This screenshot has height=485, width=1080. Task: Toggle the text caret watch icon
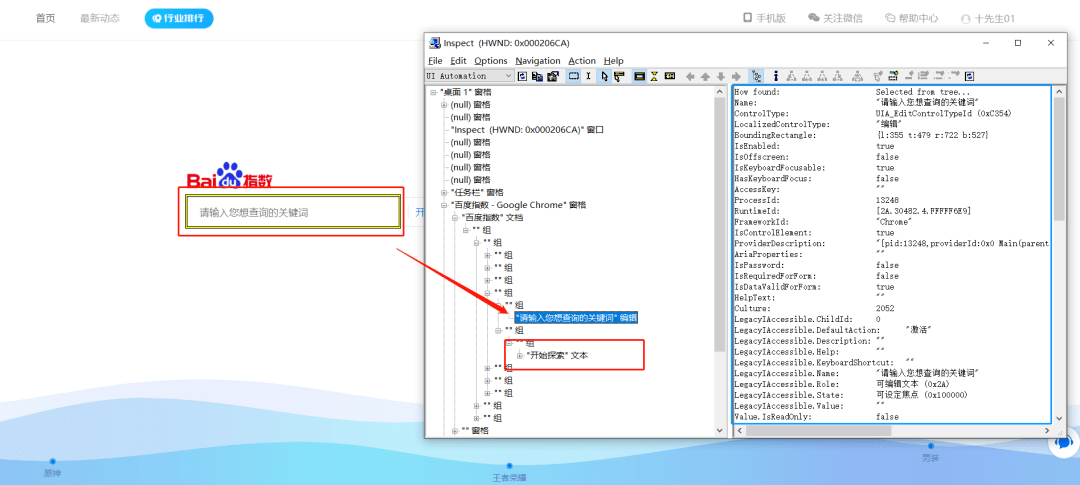589,76
